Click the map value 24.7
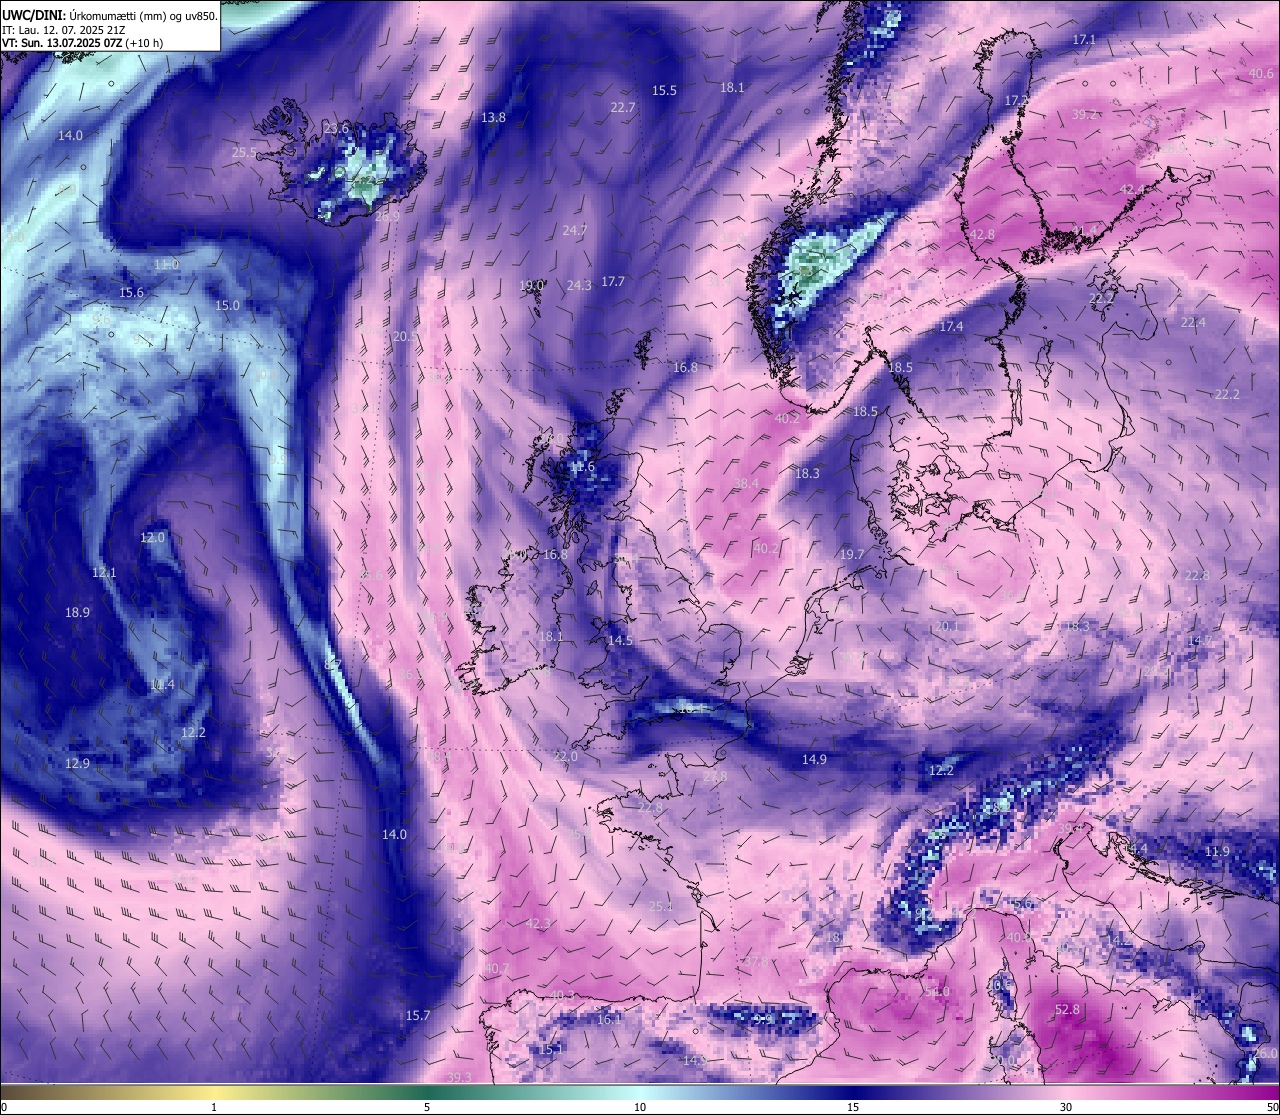This screenshot has width=1280, height=1115. [x=575, y=230]
